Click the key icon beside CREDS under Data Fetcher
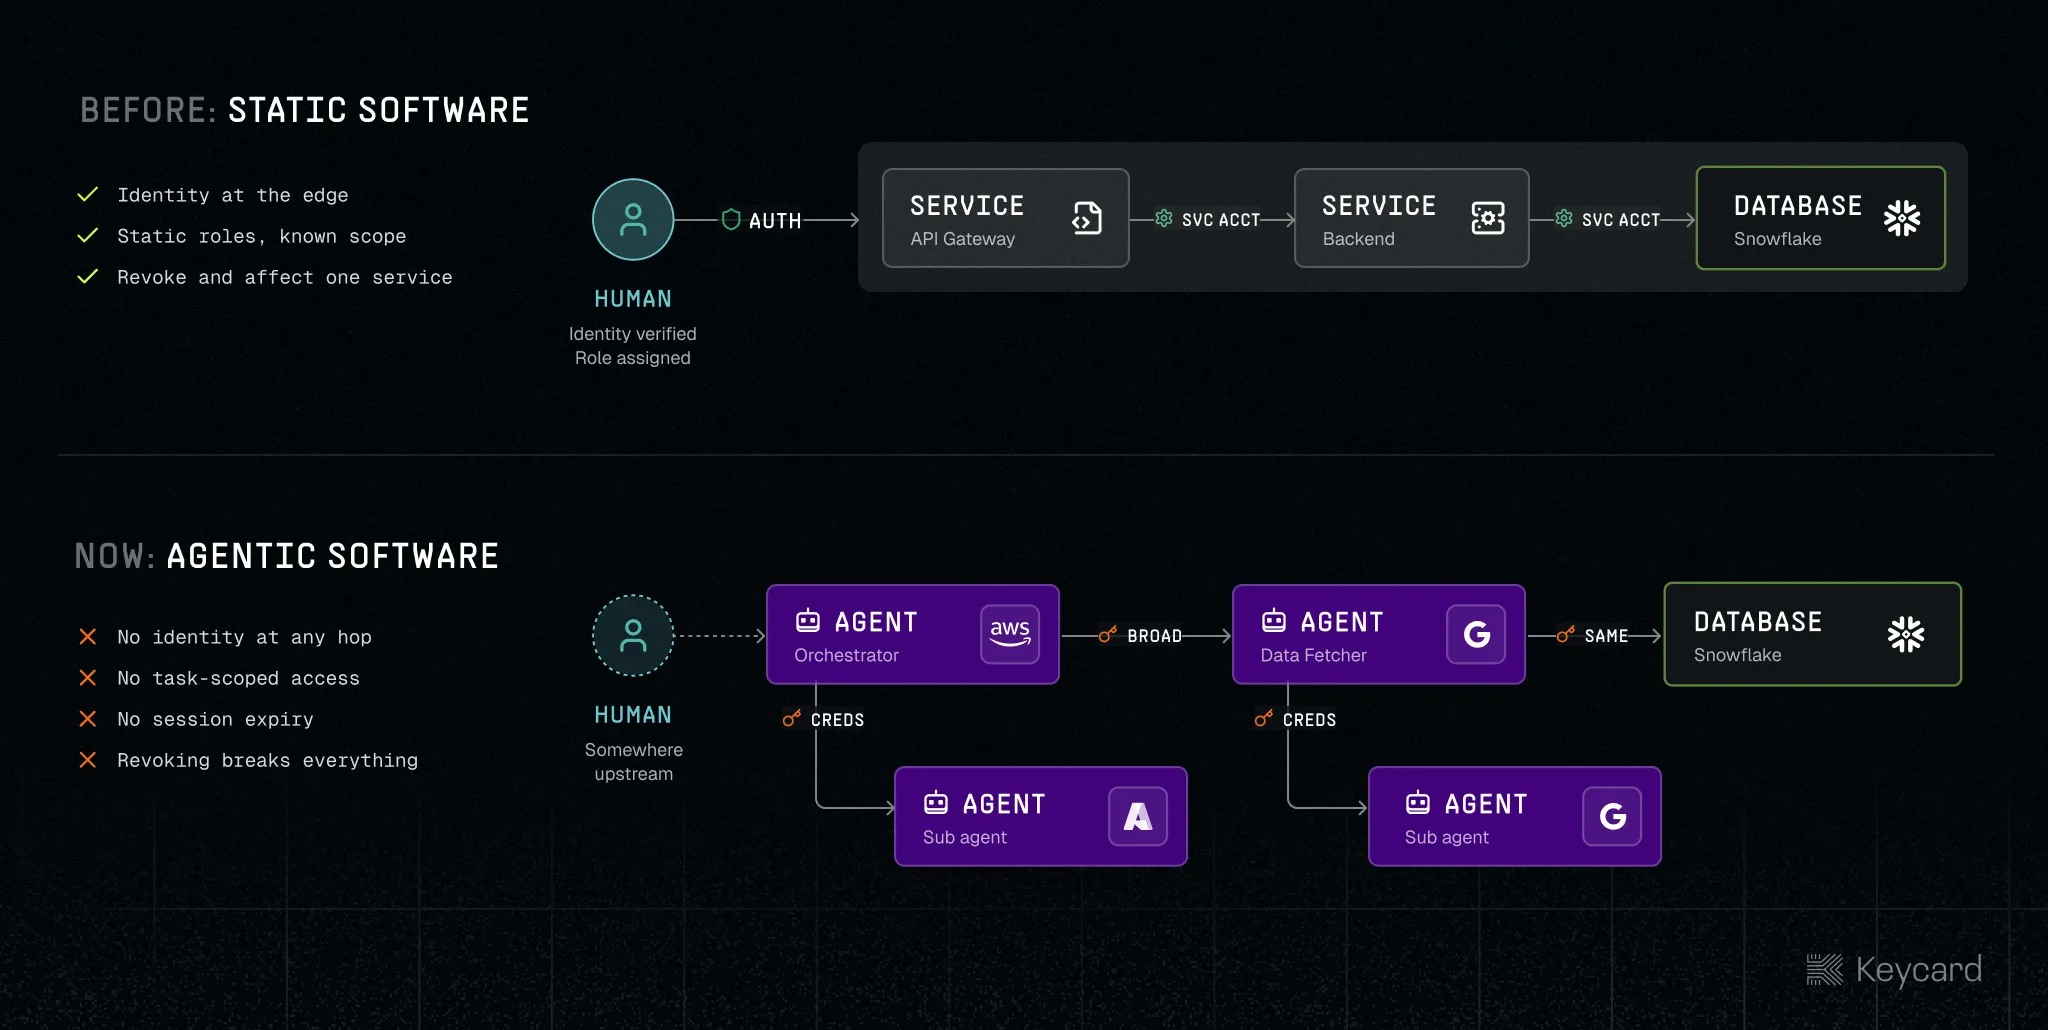Screen dimensions: 2048x1030 pos(1263,719)
